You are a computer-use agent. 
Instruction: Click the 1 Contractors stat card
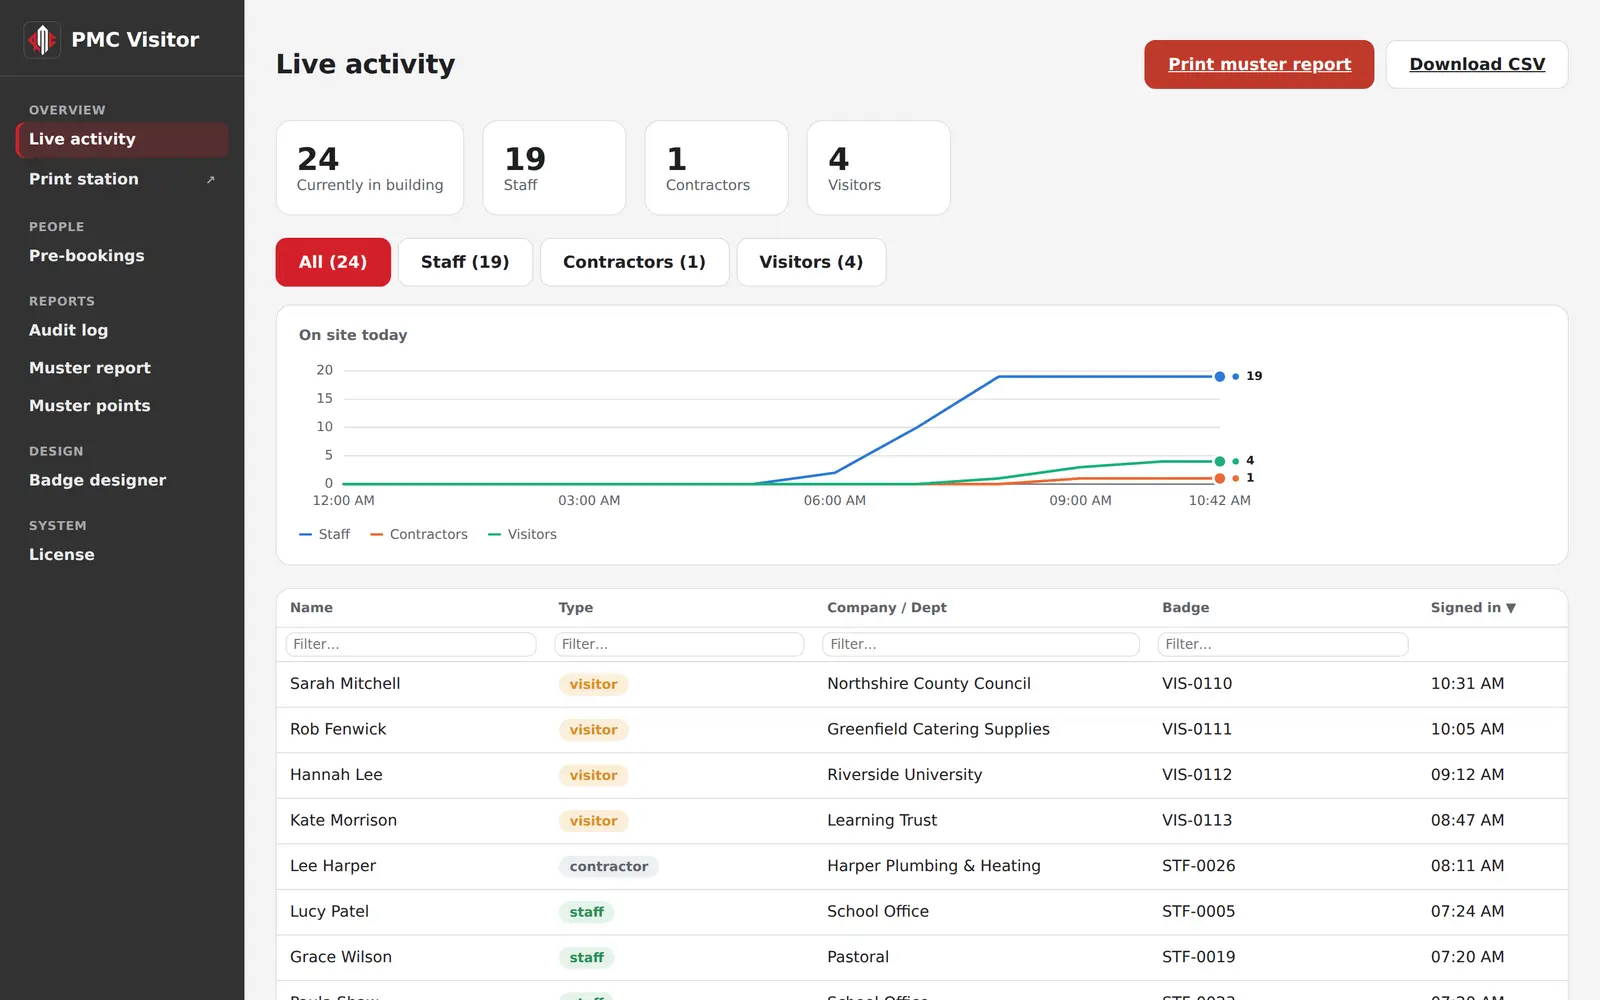point(717,168)
